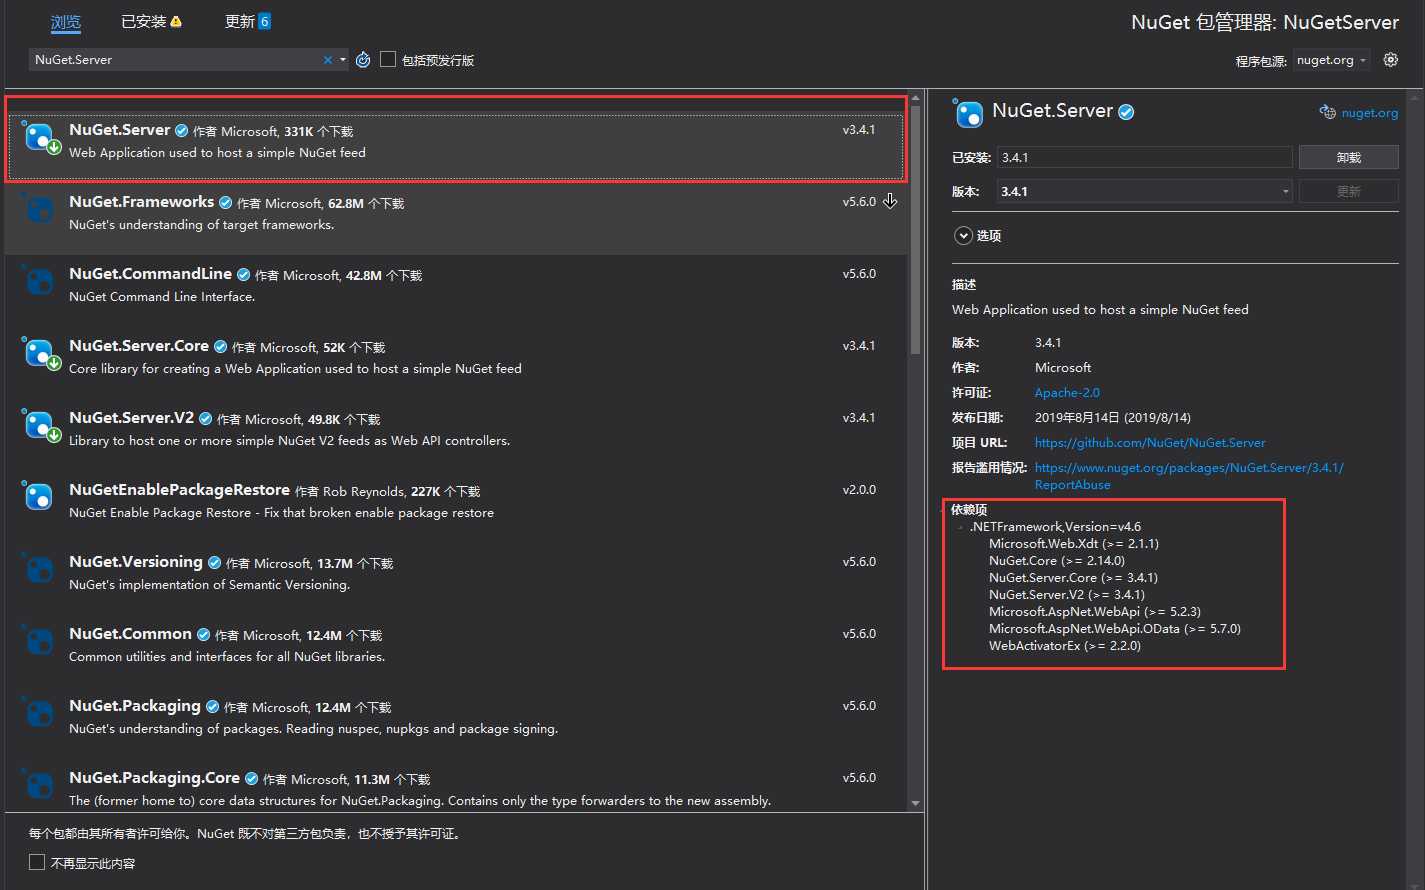Open the search box history dropdown arrow
1425x890 pixels.
click(343, 60)
